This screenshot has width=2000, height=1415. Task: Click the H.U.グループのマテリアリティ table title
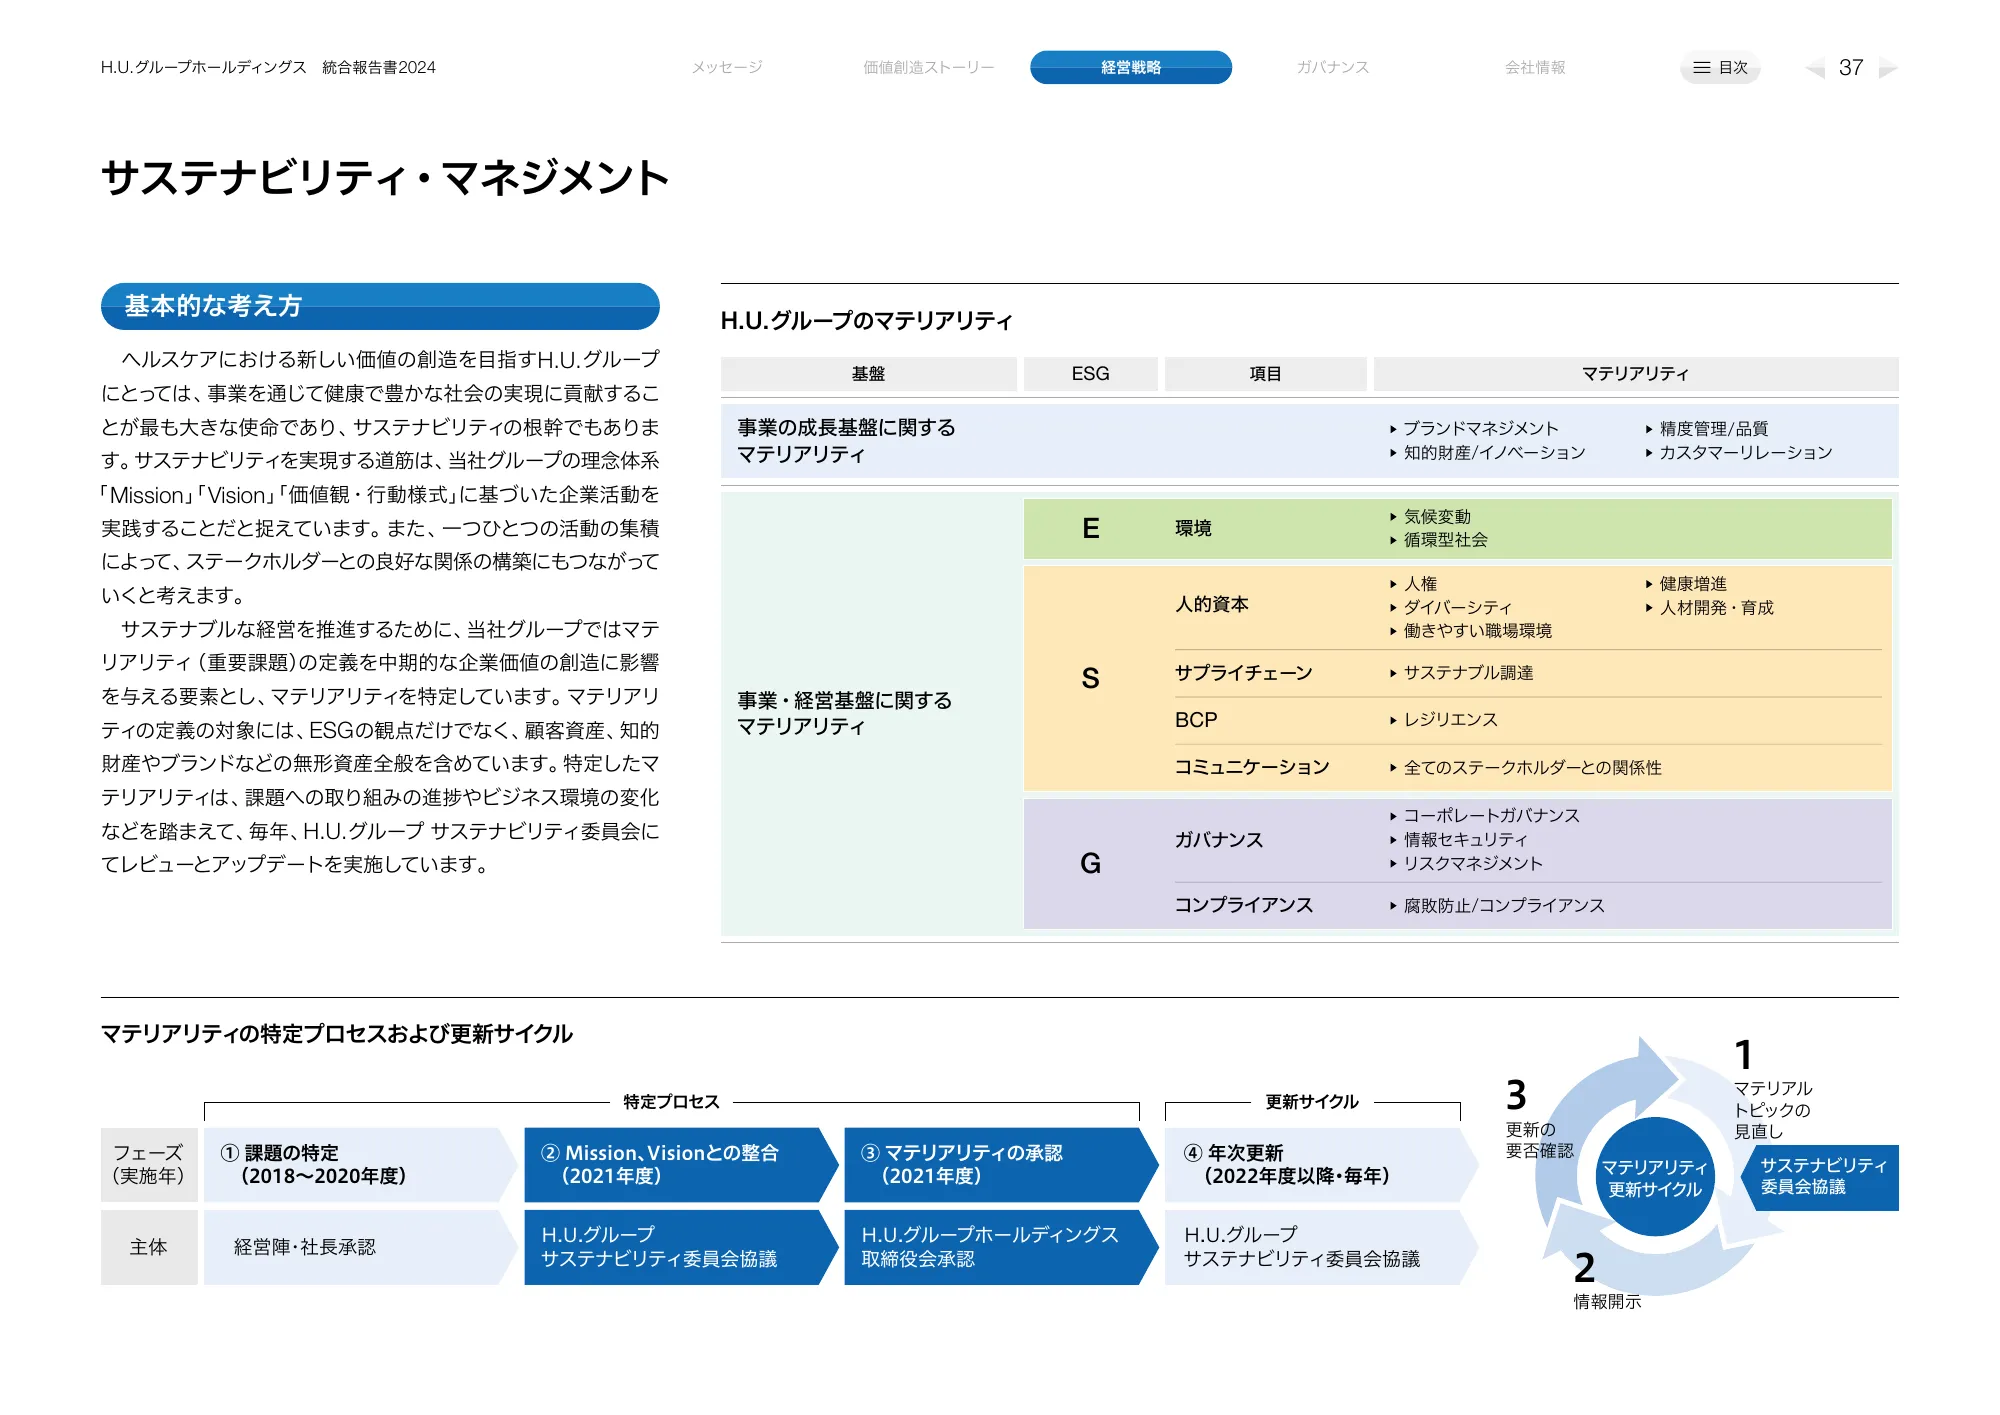866,320
